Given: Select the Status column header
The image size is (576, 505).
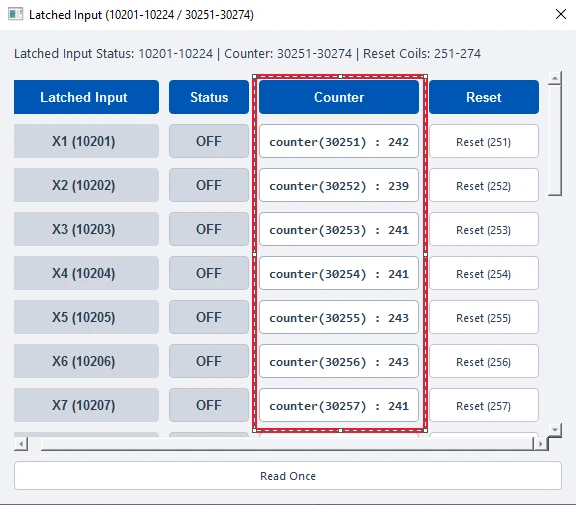Looking at the screenshot, I should click(209, 97).
